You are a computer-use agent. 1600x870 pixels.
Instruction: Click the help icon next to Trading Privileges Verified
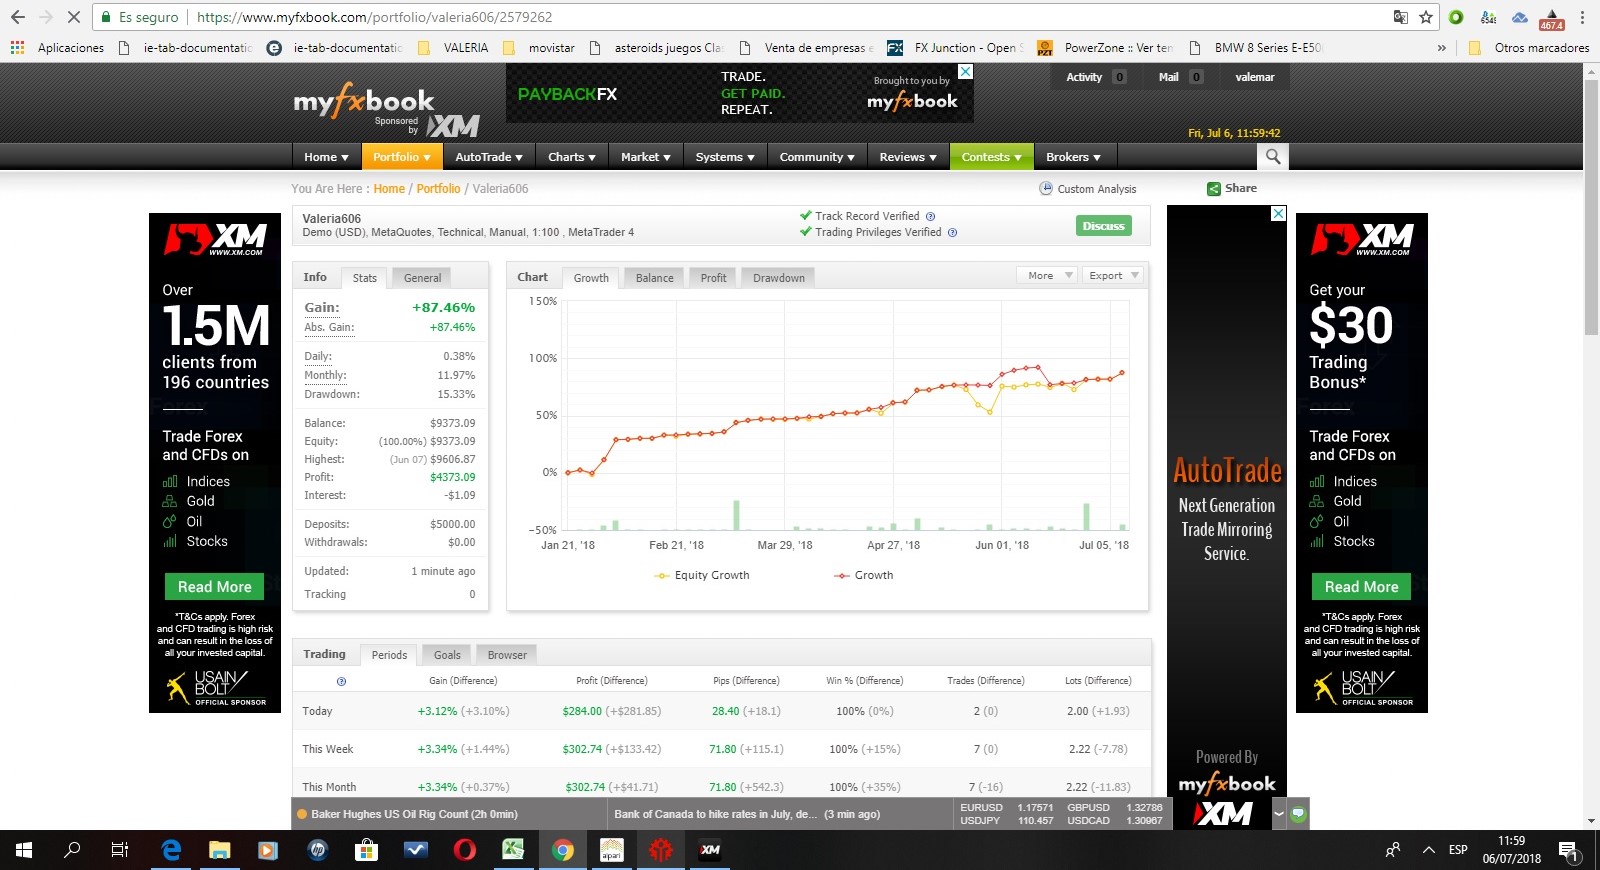(x=952, y=232)
